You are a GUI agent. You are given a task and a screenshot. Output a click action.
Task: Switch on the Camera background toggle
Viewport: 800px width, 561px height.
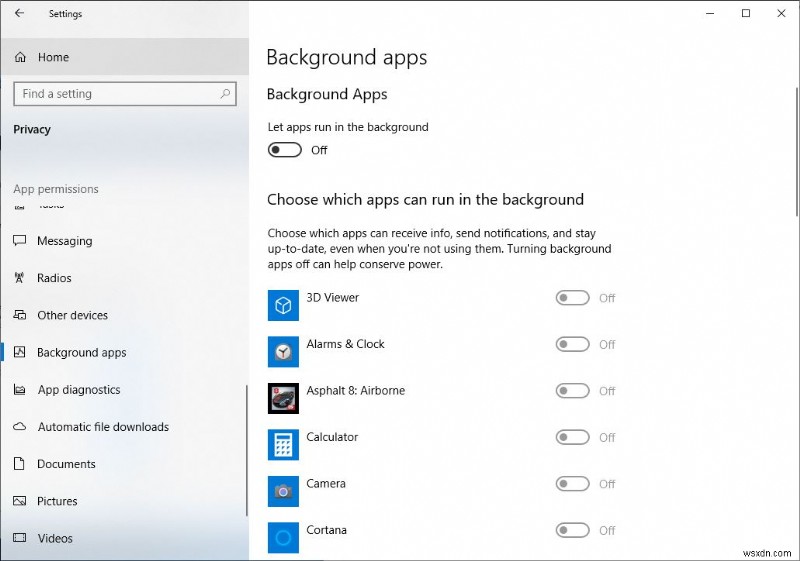(x=572, y=484)
